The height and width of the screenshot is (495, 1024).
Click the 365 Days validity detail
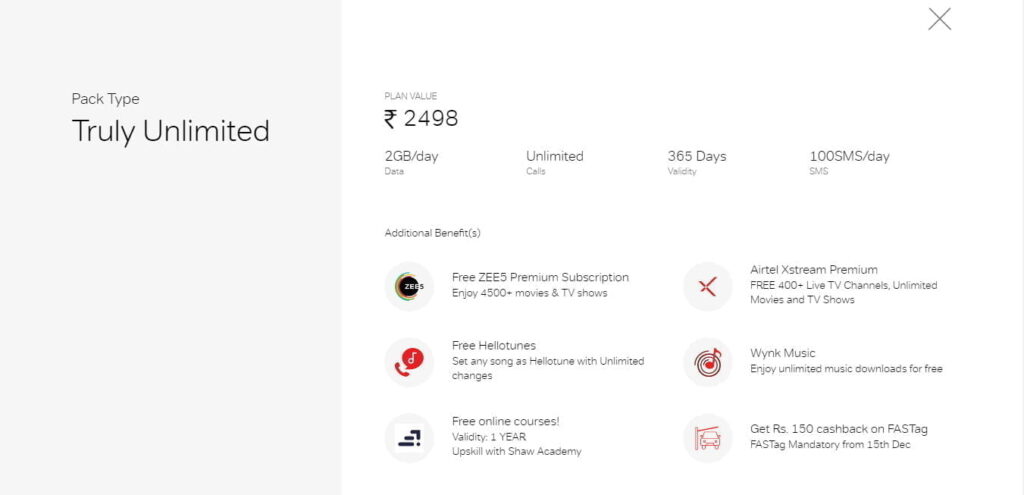pyautogui.click(x=697, y=157)
